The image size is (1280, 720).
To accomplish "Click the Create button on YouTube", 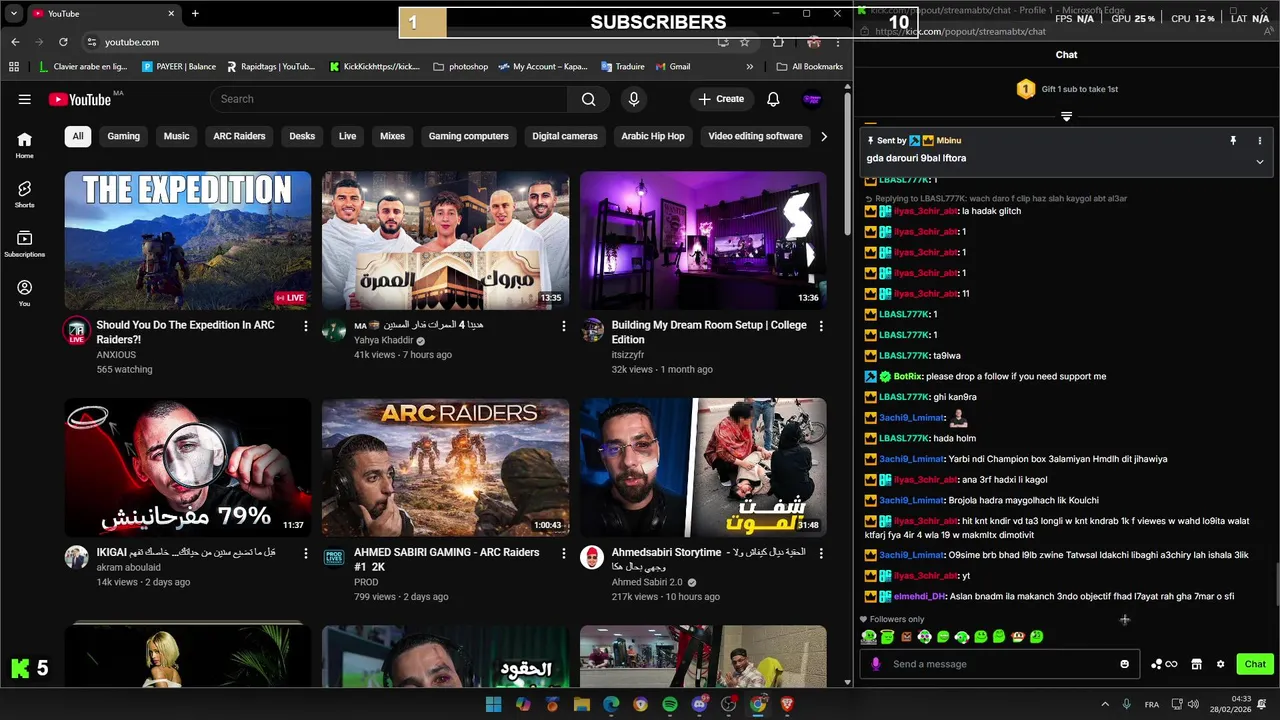I will 721,99.
